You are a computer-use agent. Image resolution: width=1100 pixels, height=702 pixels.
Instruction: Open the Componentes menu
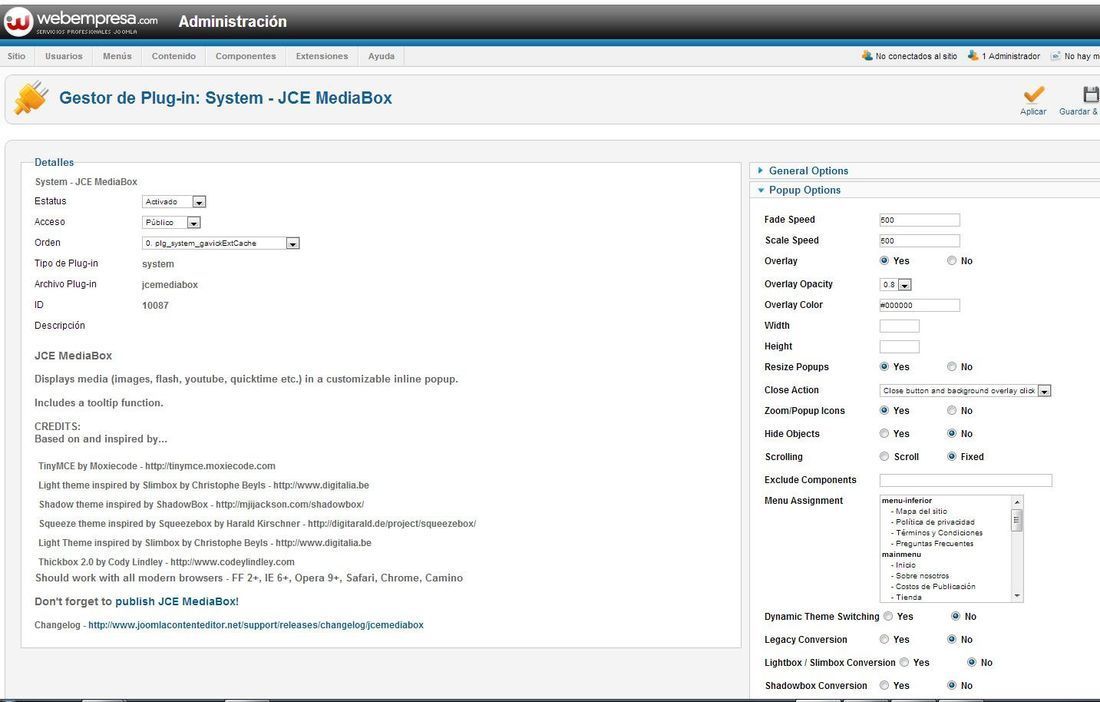(x=246, y=56)
